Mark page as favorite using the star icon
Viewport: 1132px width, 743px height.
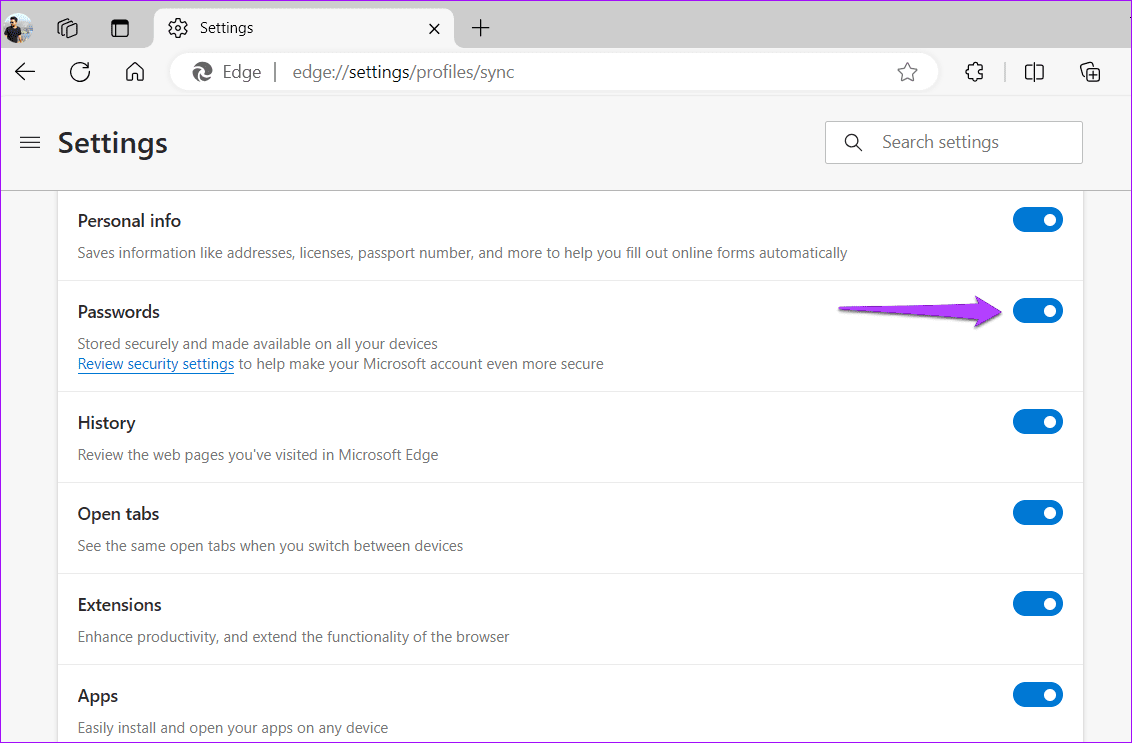(907, 71)
